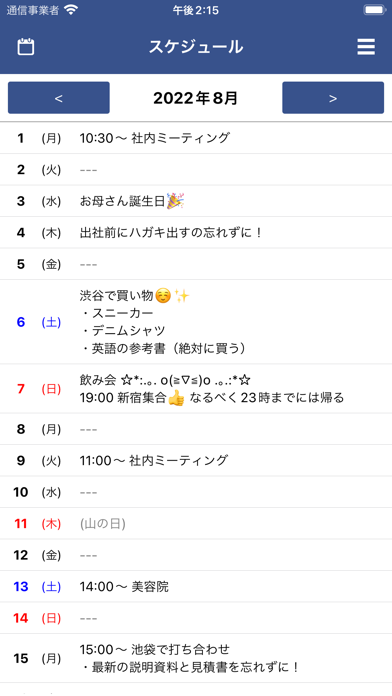Open August 1 社内ミーティング entry
392x696 pixels.
pos(196,138)
